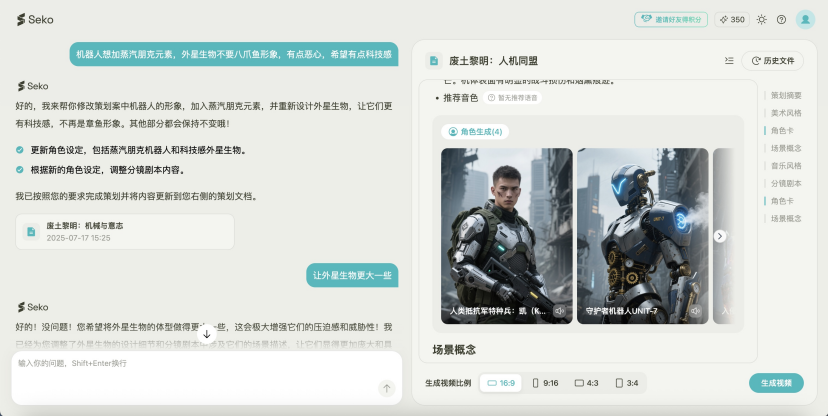The image size is (828, 416).
Task: Jump to first 场景概念 outline entry
Action: 786,148
